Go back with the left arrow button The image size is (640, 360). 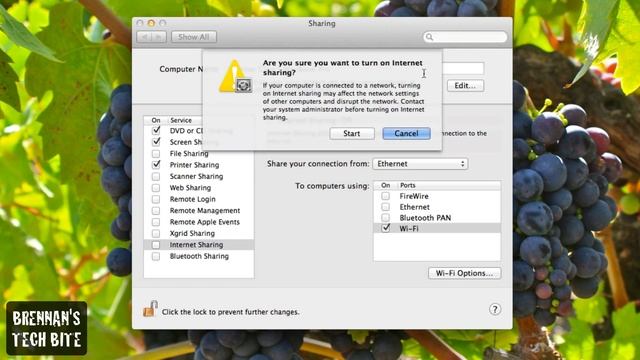[144, 37]
